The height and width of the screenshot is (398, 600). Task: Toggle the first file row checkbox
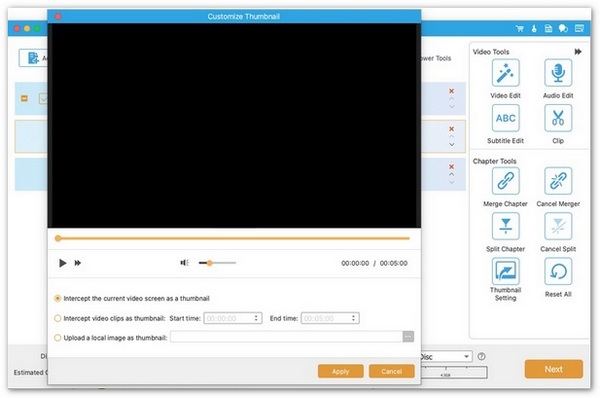tap(43, 99)
